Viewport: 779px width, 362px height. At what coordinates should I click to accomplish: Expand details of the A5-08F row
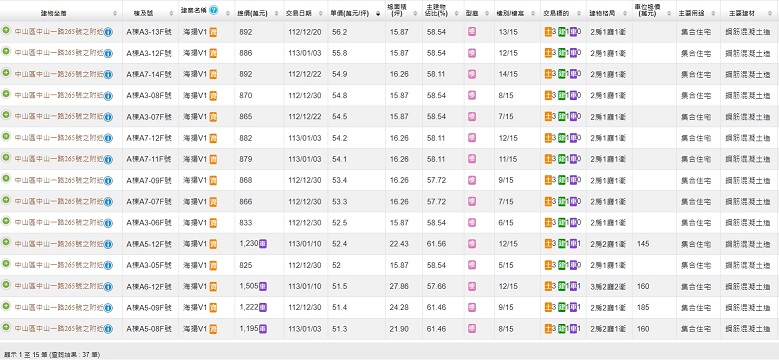tap(6, 327)
